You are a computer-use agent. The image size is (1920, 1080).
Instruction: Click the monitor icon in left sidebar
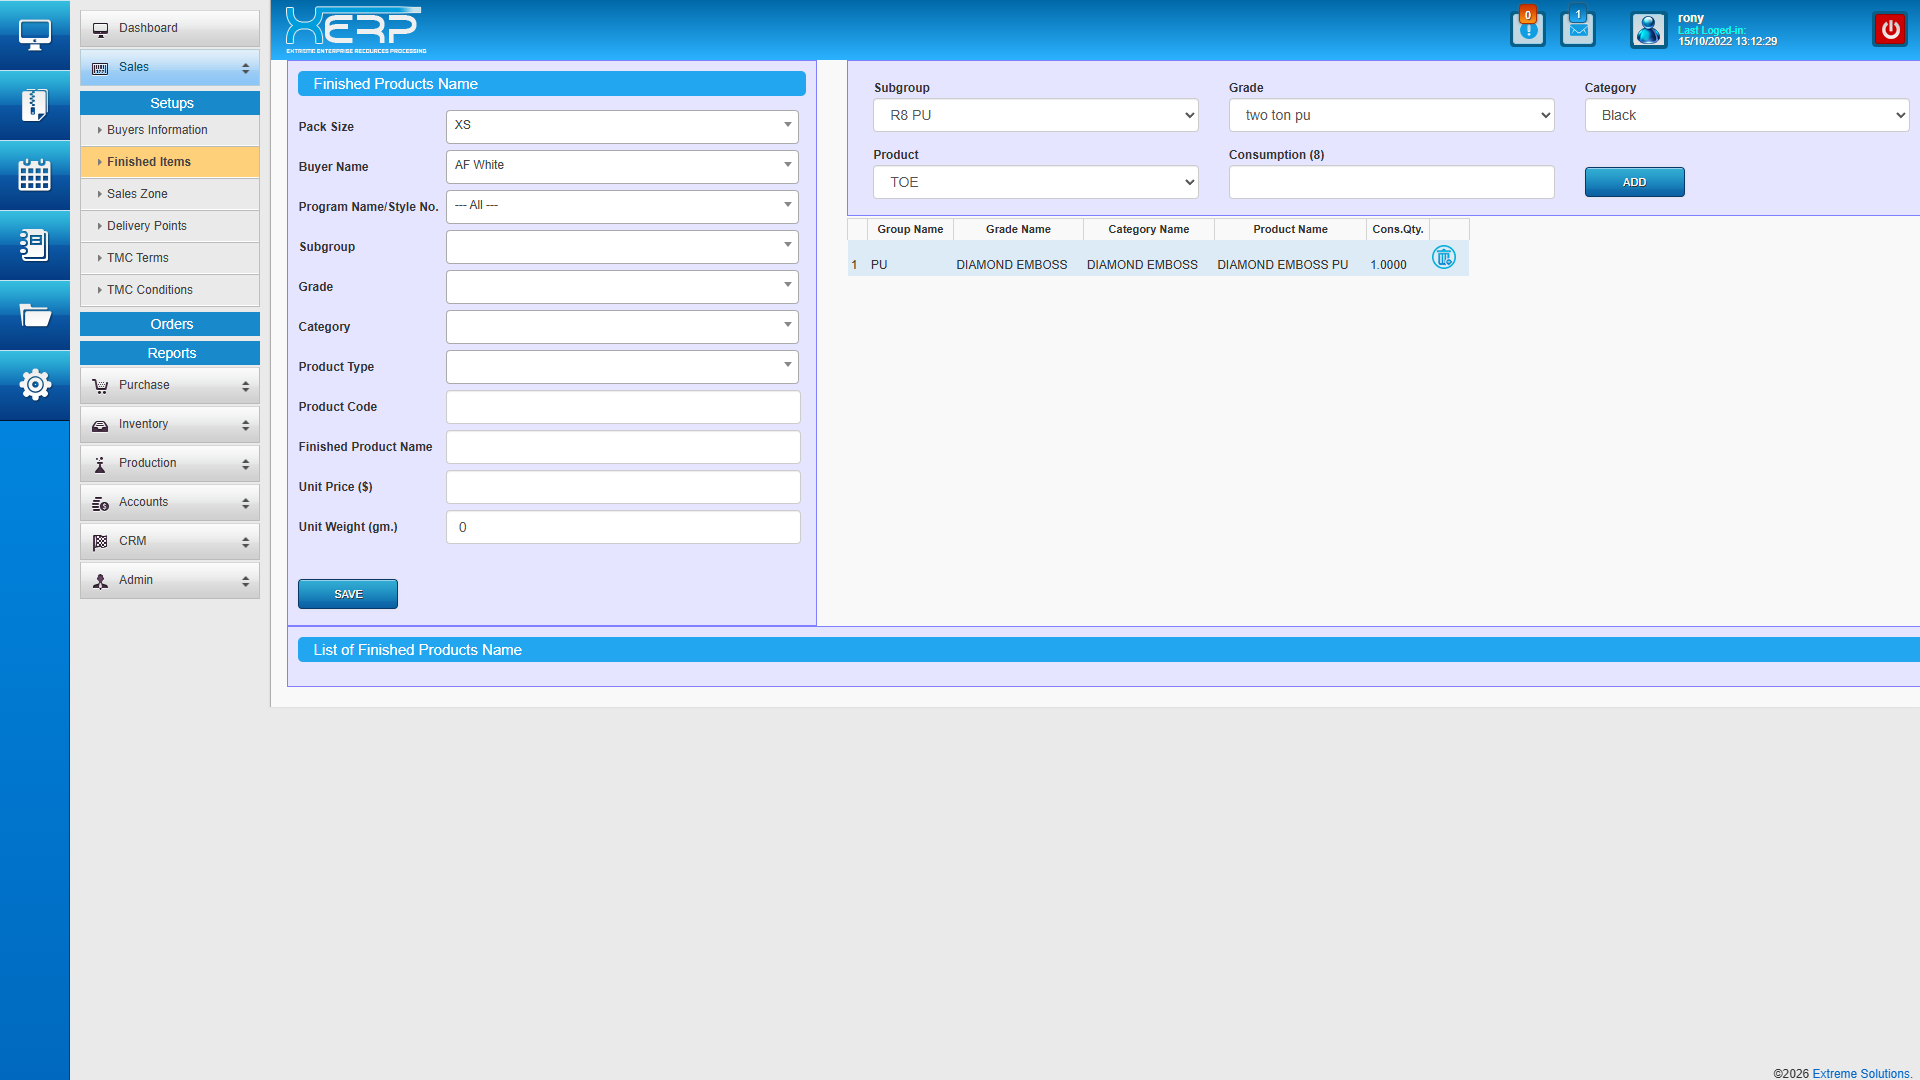34,35
